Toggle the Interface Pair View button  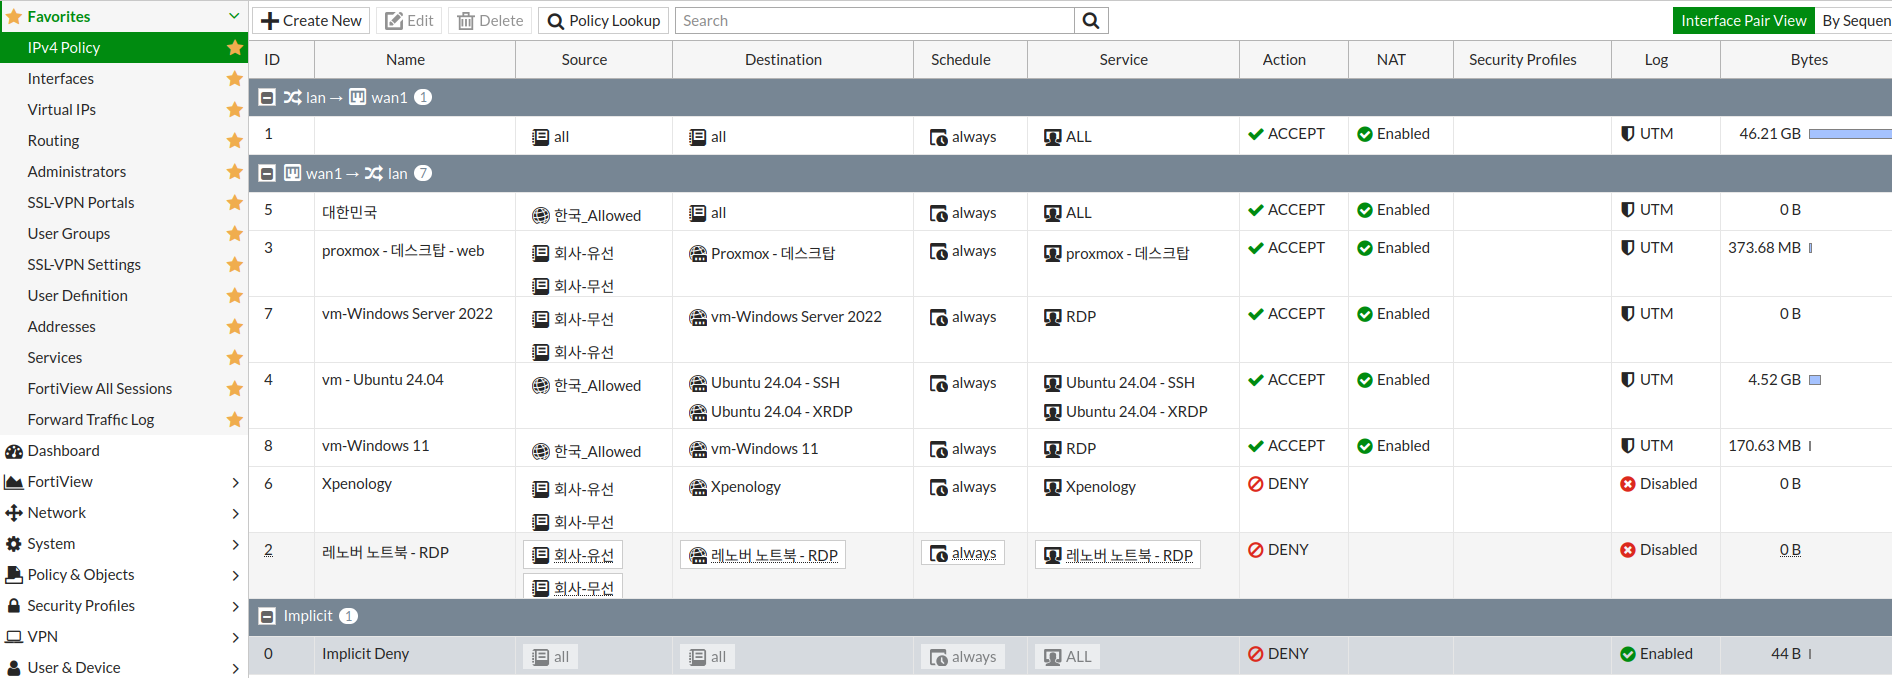1743,21
